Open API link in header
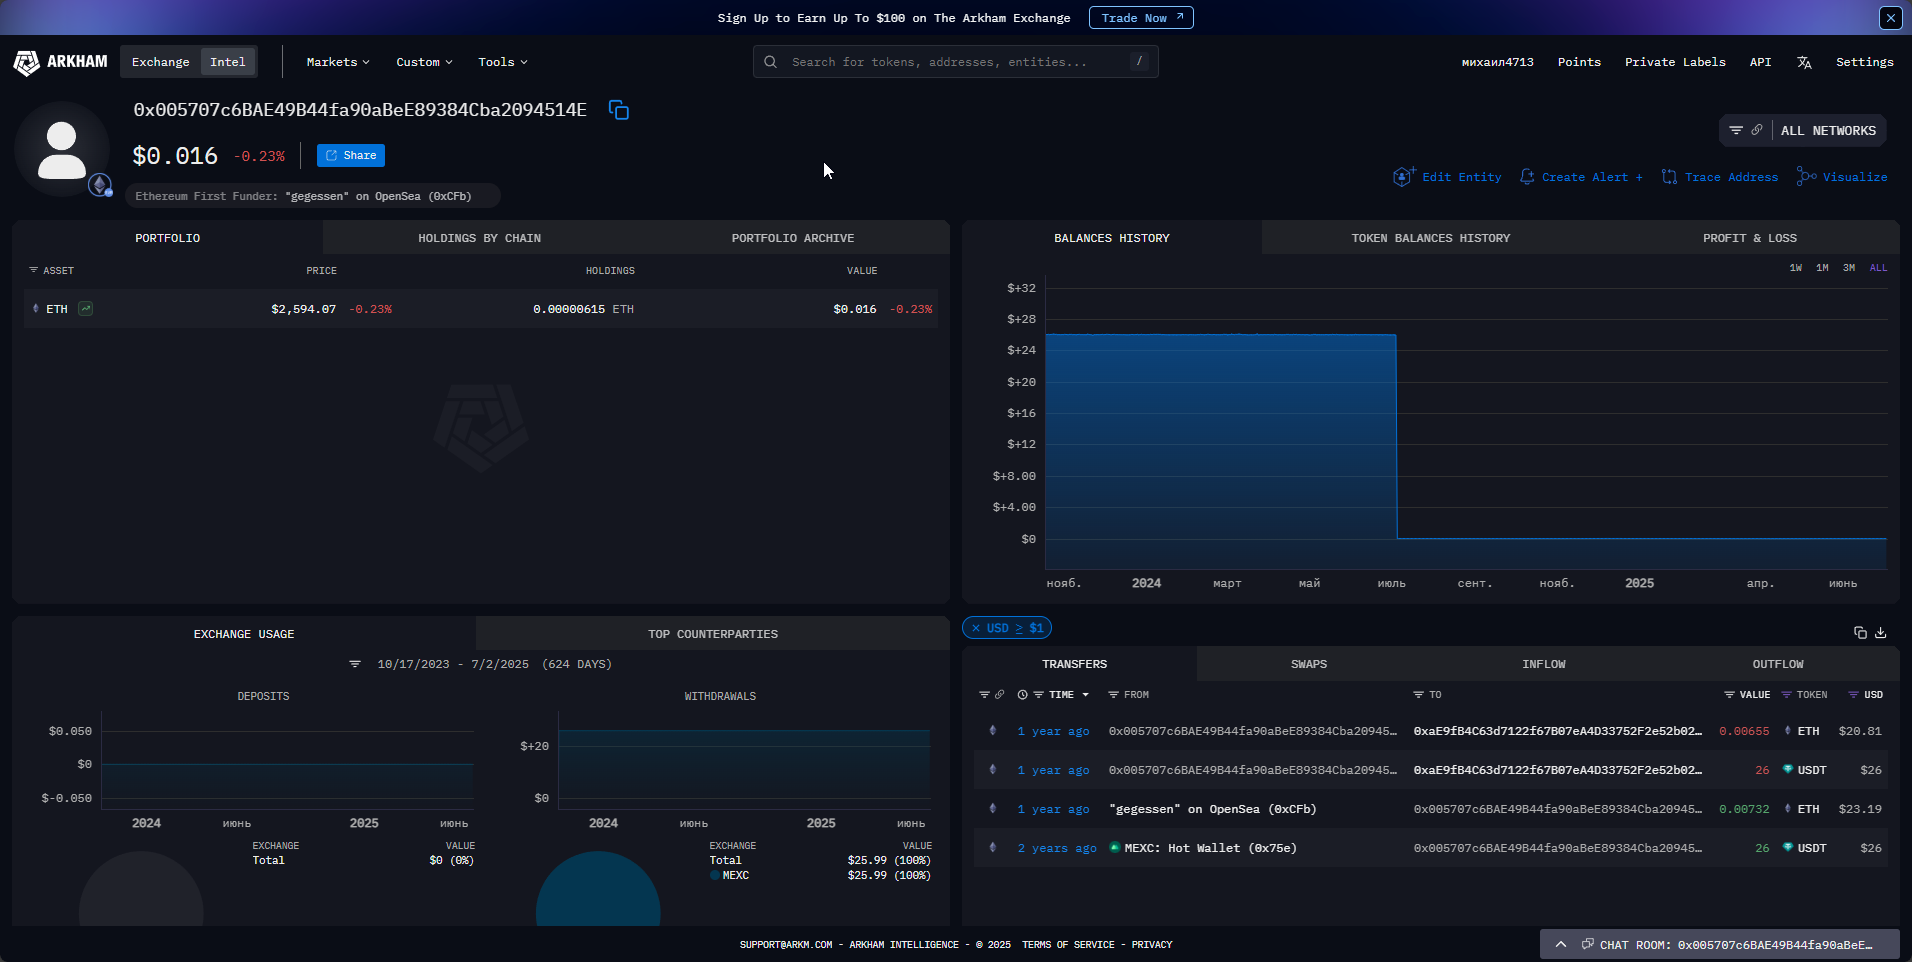 coord(1760,62)
